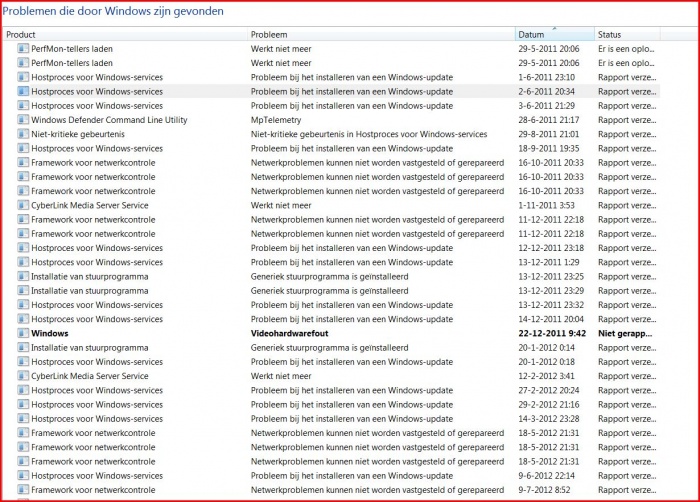The width and height of the screenshot is (700, 502).
Task: Click the Hostproces icon dated 29-2-2012
Action: (x=23, y=405)
